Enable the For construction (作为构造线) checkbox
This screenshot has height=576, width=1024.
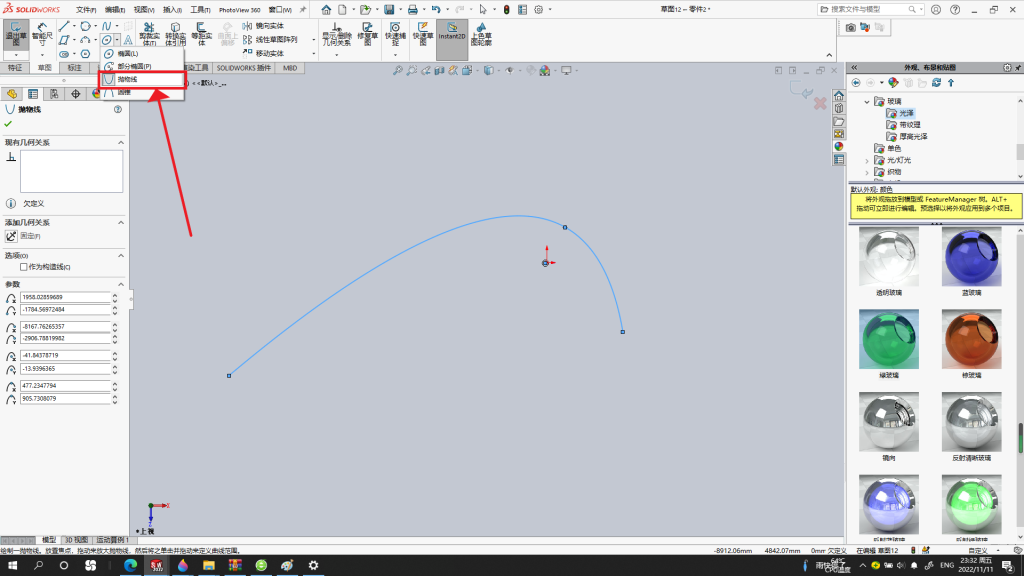click(24, 267)
